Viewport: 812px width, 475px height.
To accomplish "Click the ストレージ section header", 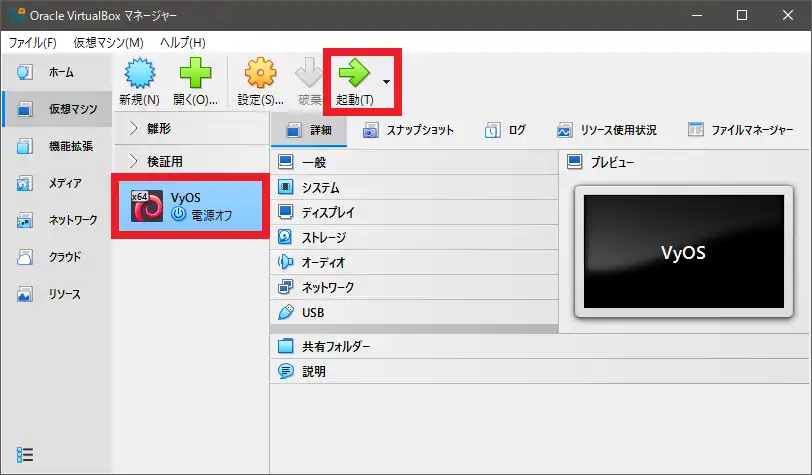I will click(414, 237).
